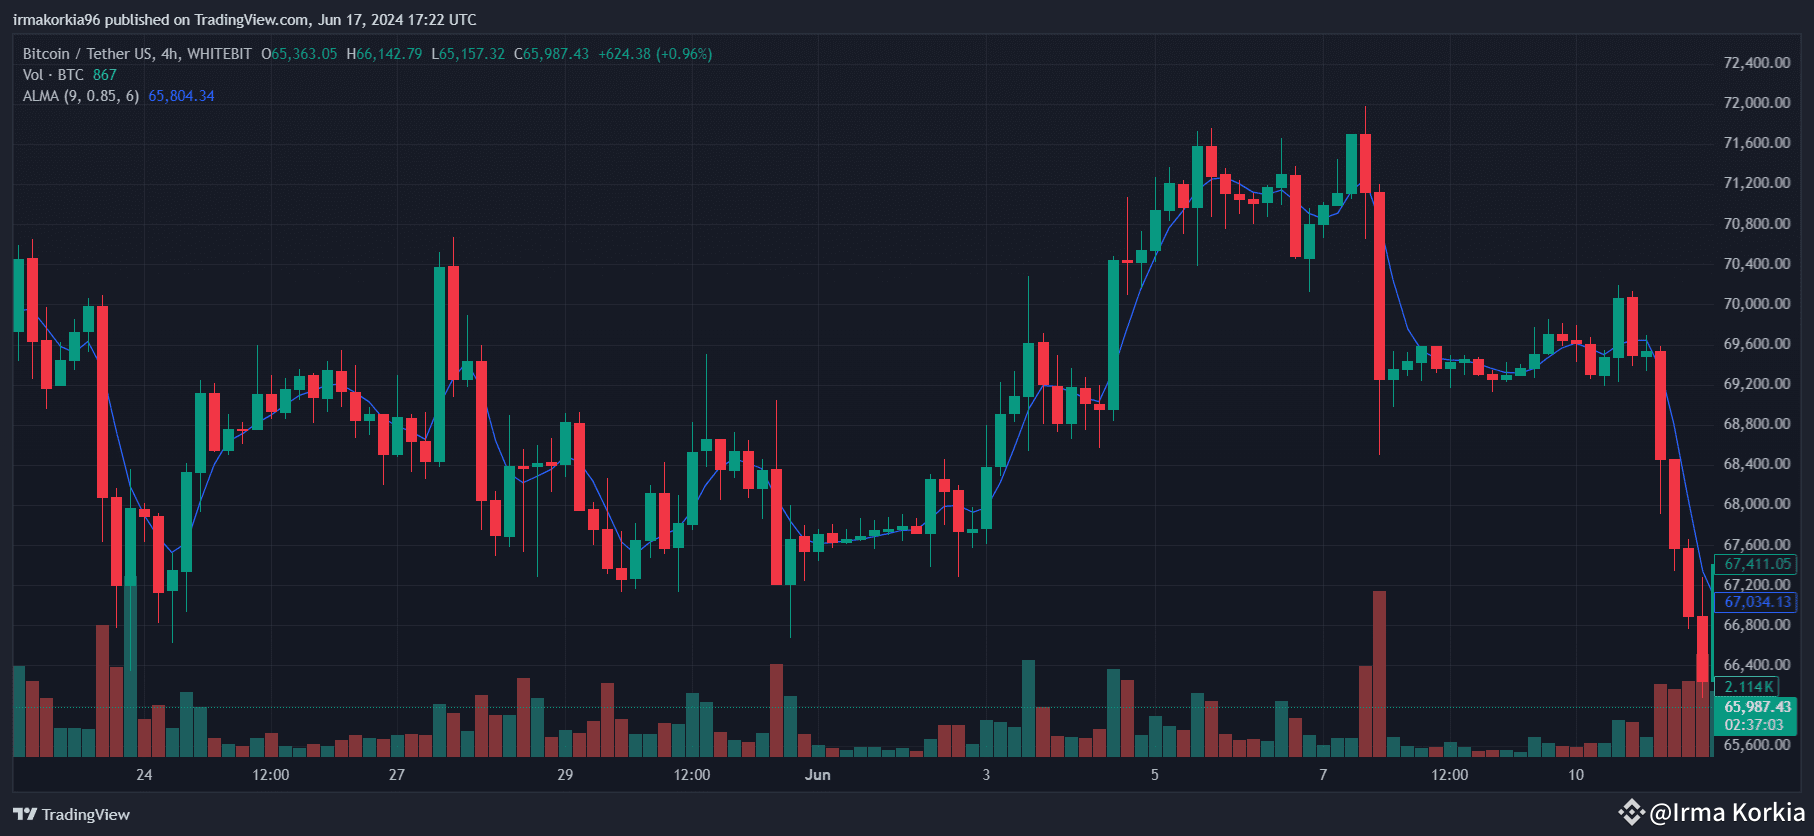
Task: Click the 70,000.00 level on price axis
Action: (x=1757, y=304)
